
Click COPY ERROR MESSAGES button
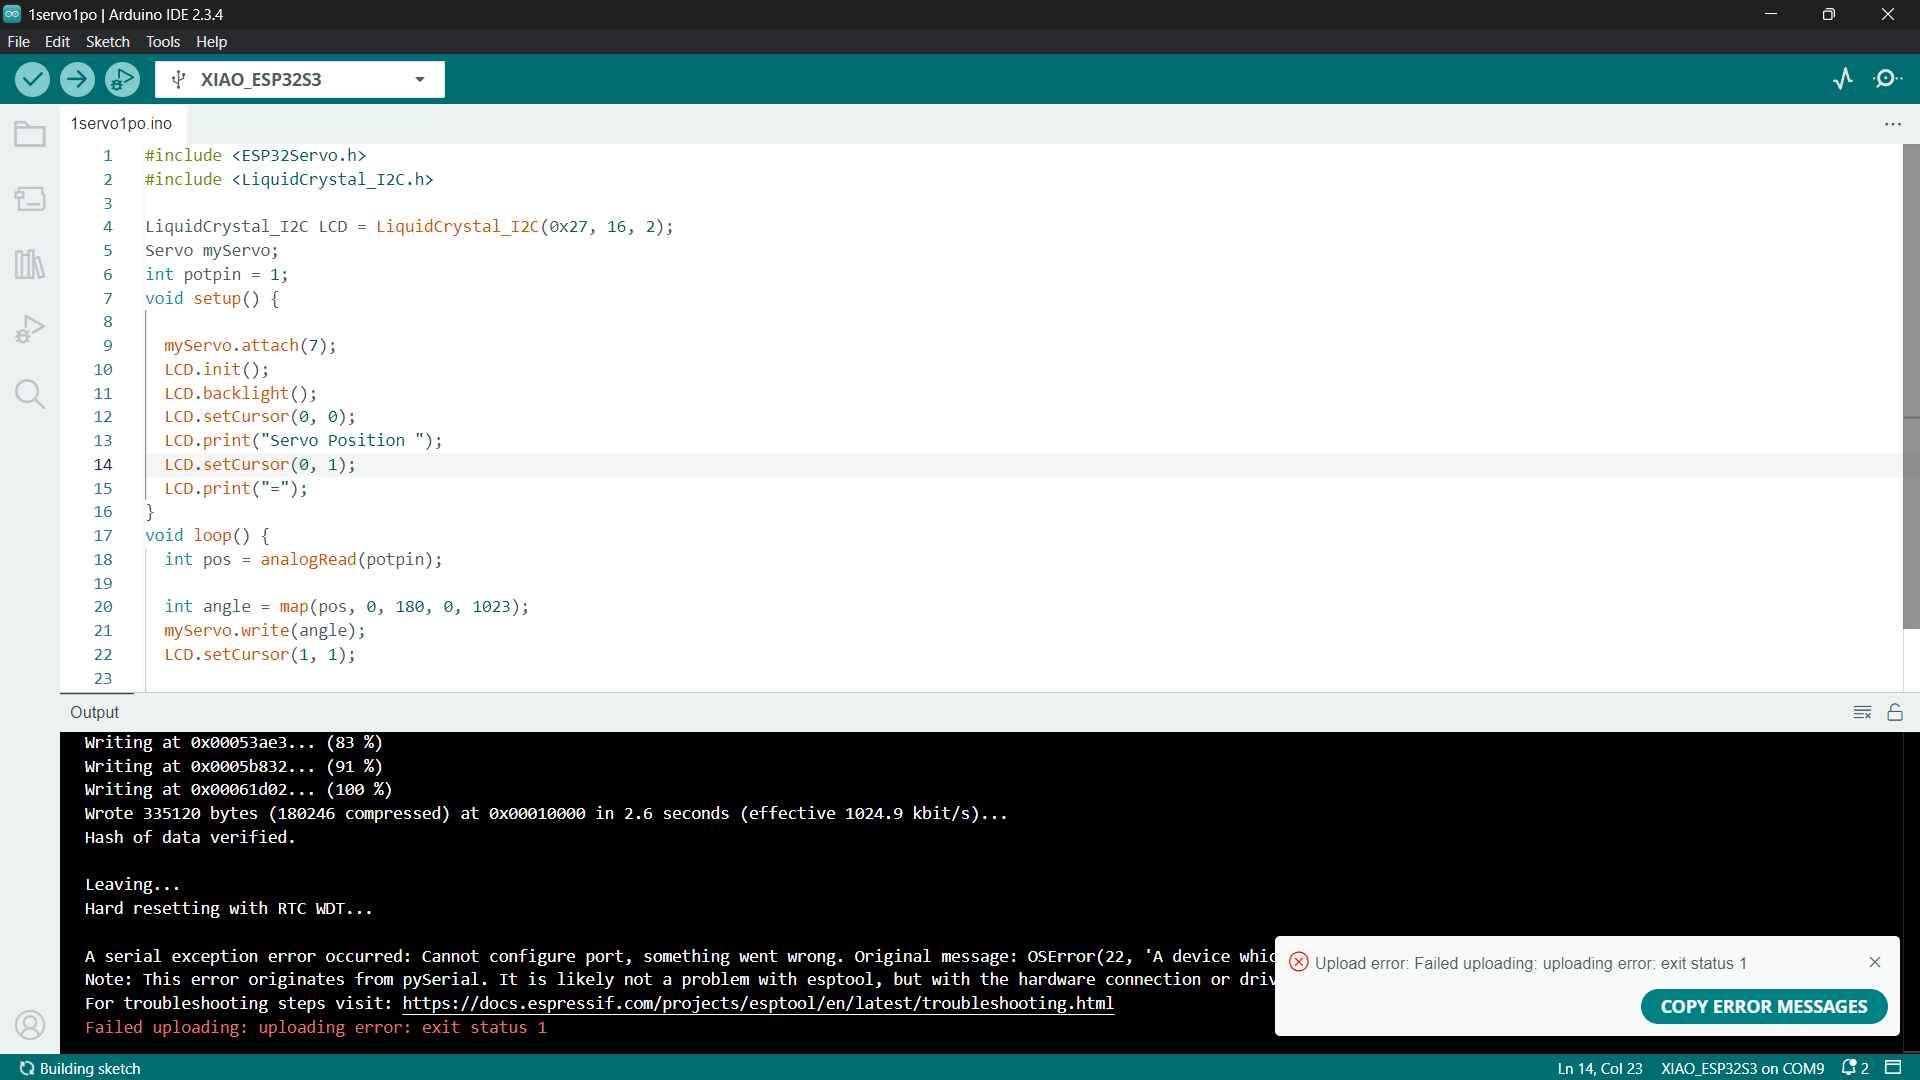point(1764,1006)
